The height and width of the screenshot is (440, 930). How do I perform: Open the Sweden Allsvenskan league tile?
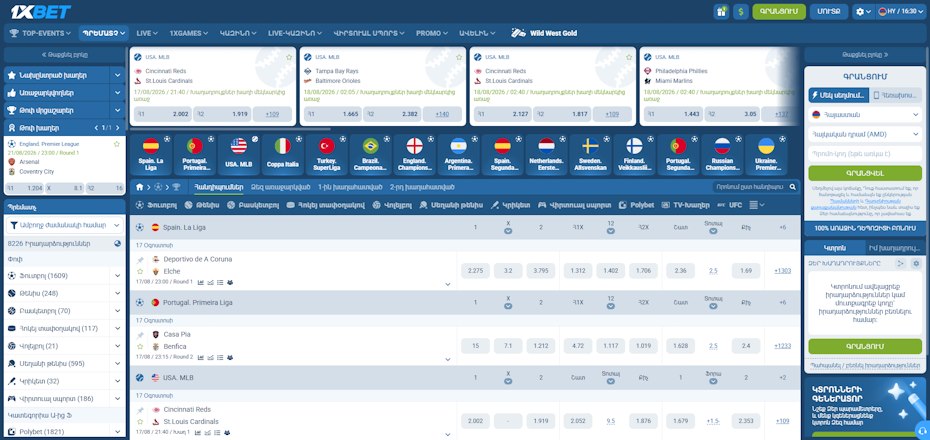pyautogui.click(x=590, y=155)
